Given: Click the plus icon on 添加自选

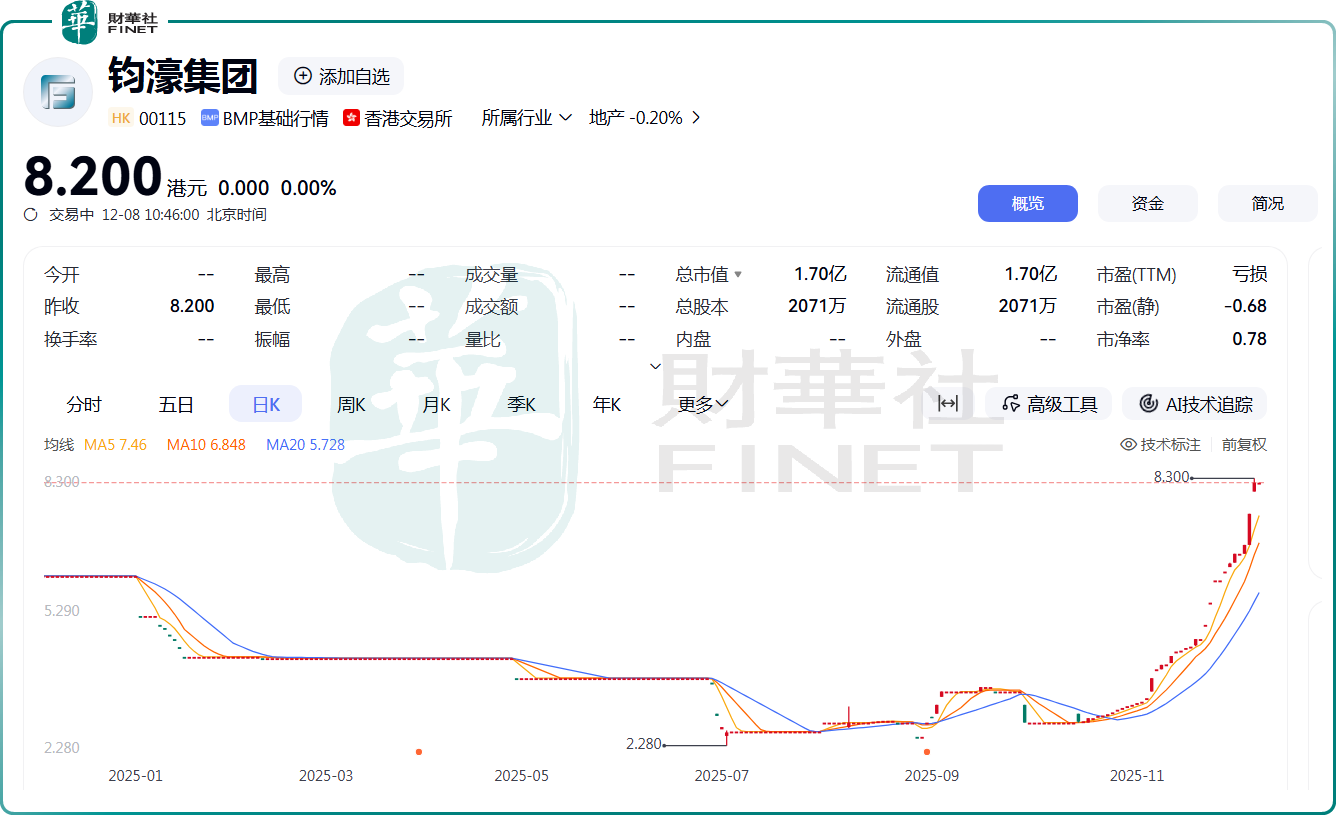Looking at the screenshot, I should coord(301,76).
